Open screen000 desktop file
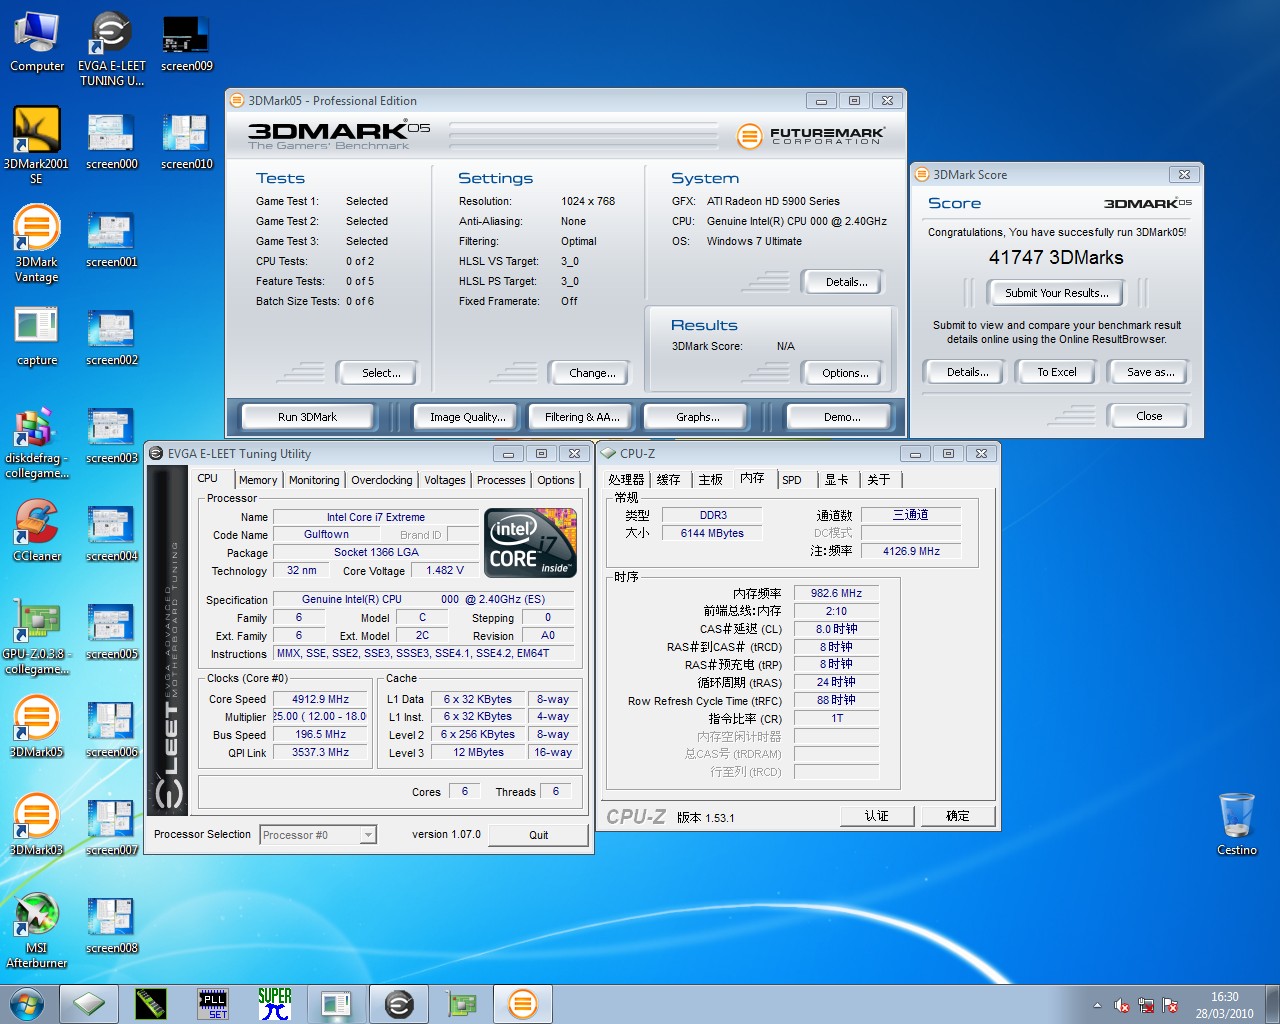 [111, 141]
